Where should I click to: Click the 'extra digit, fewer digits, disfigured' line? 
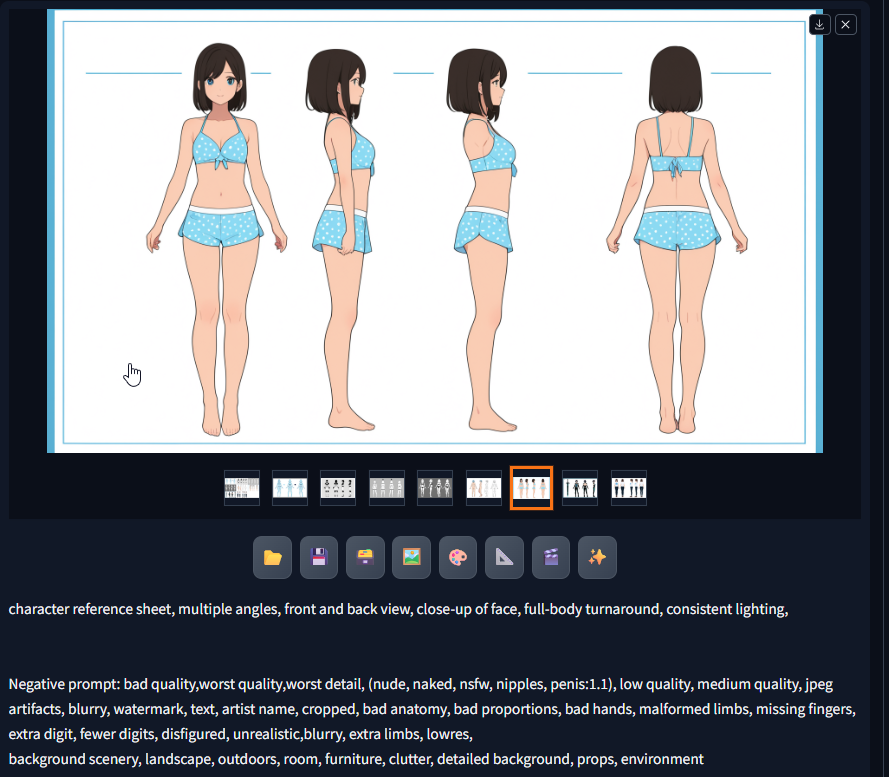coord(240,734)
